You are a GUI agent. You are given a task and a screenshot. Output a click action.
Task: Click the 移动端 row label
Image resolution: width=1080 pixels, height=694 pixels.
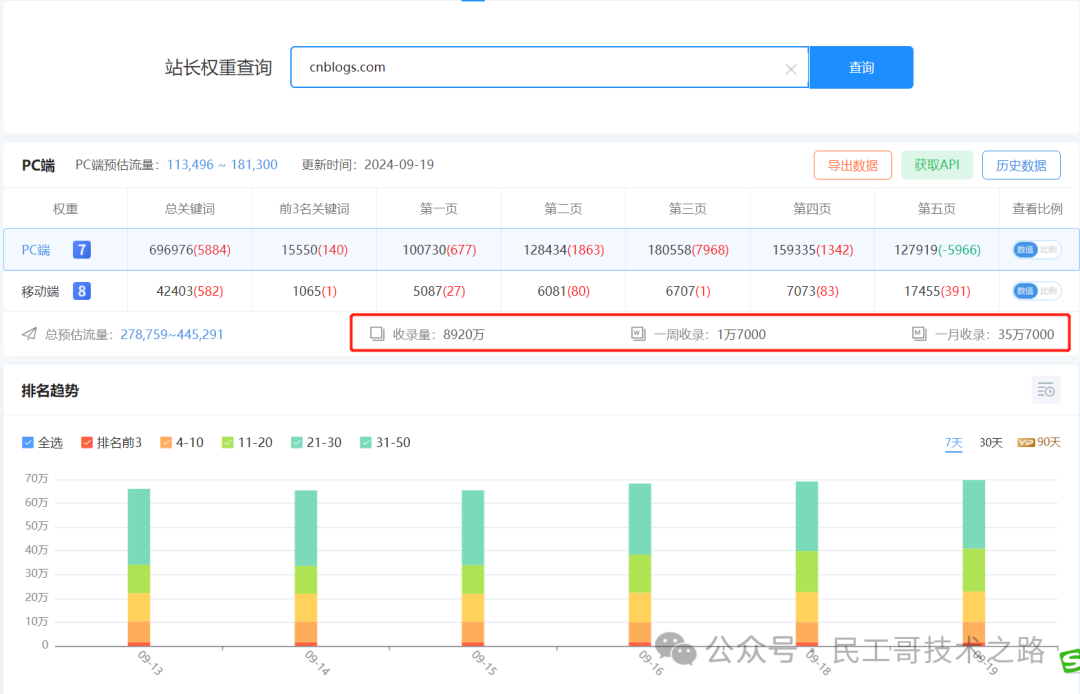pos(40,291)
